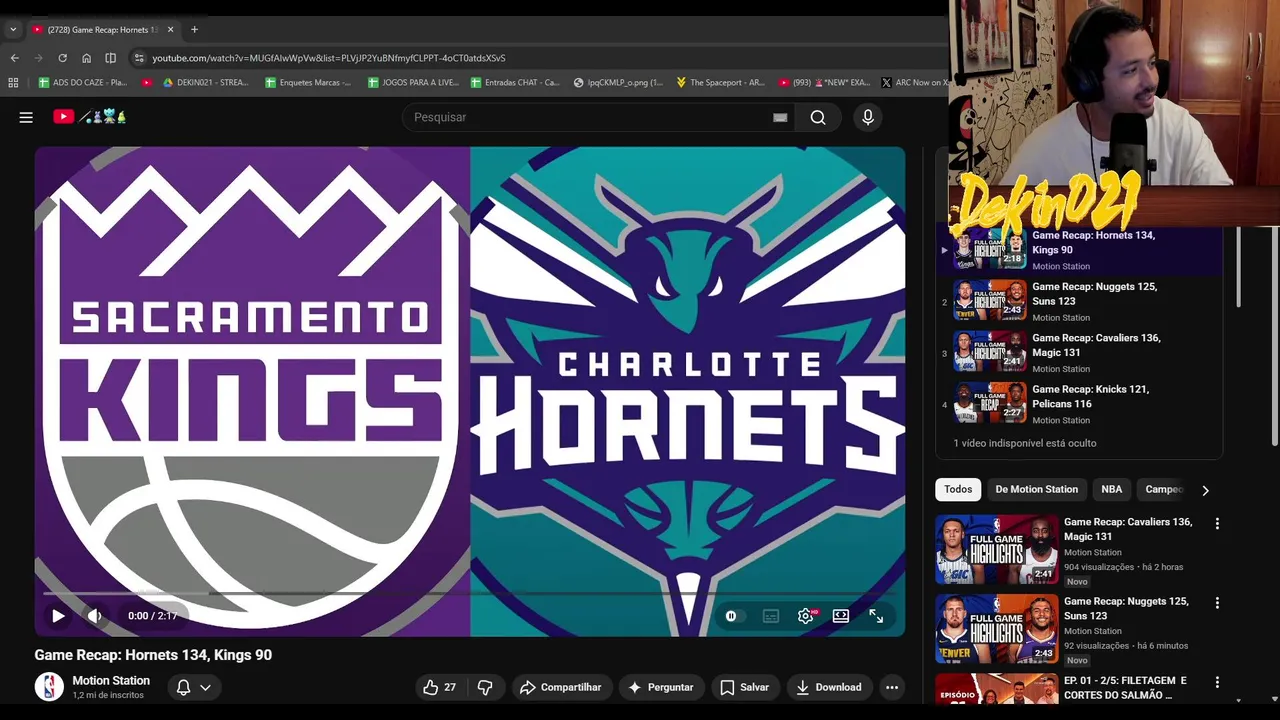The height and width of the screenshot is (720, 1280).
Task: Open The Spaceport bookmark
Action: (x=720, y=83)
